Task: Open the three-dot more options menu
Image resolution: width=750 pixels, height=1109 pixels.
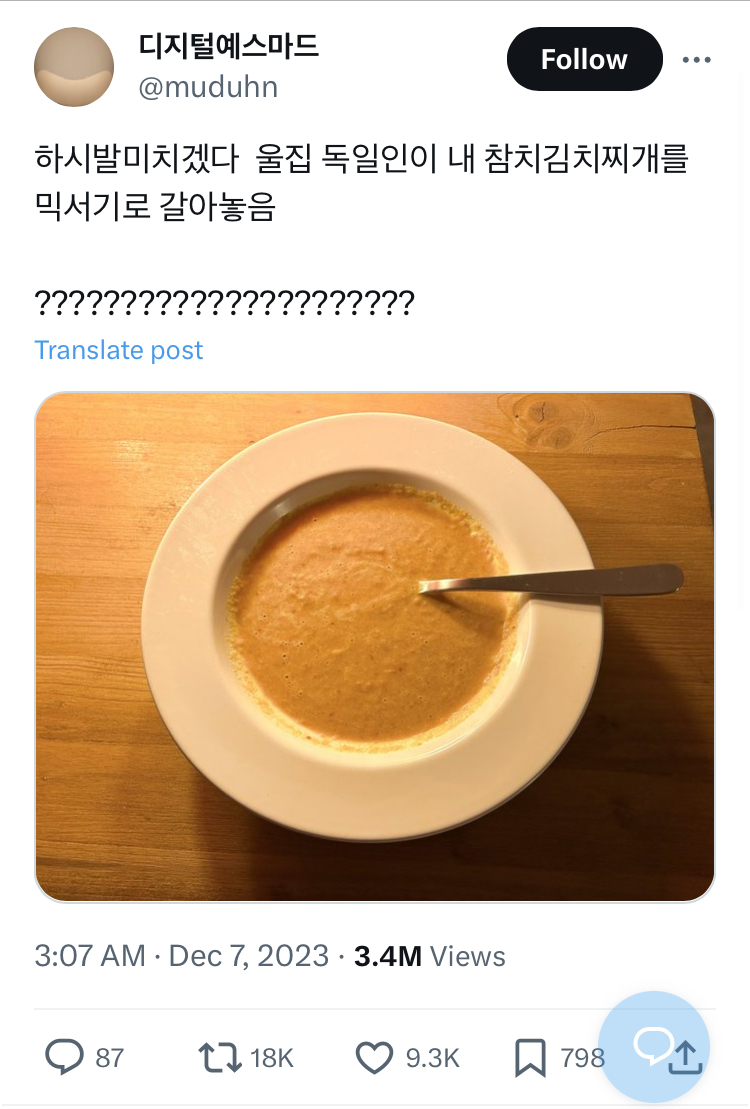Action: pos(696,60)
